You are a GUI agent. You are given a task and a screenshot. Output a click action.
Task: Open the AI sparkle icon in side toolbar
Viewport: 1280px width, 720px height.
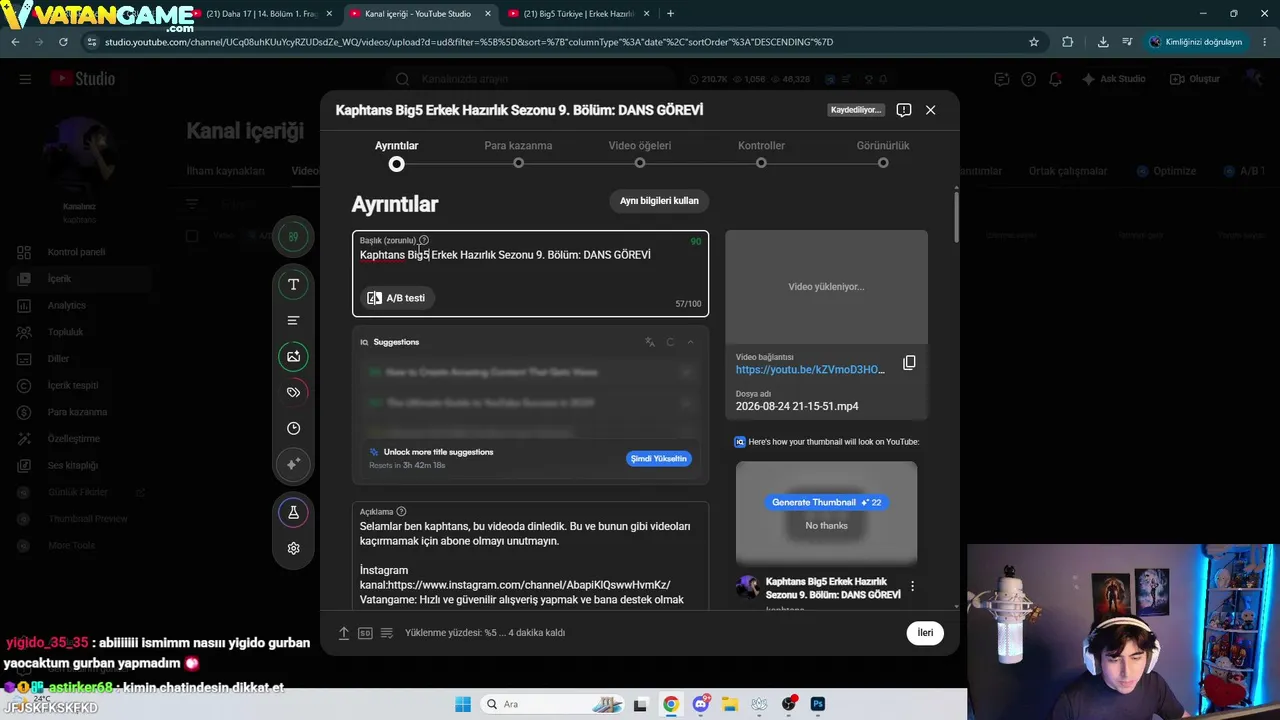pos(293,464)
